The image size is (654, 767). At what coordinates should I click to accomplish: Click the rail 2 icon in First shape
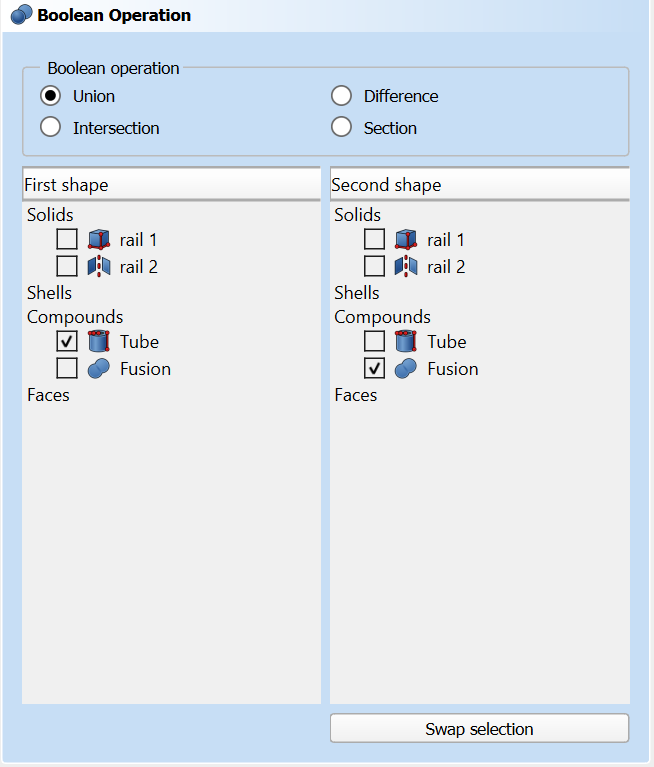coord(98,267)
